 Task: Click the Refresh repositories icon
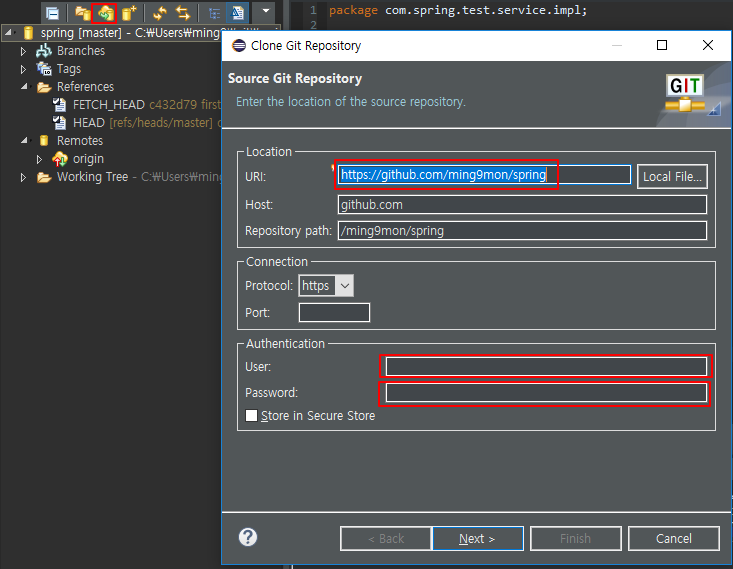(159, 13)
